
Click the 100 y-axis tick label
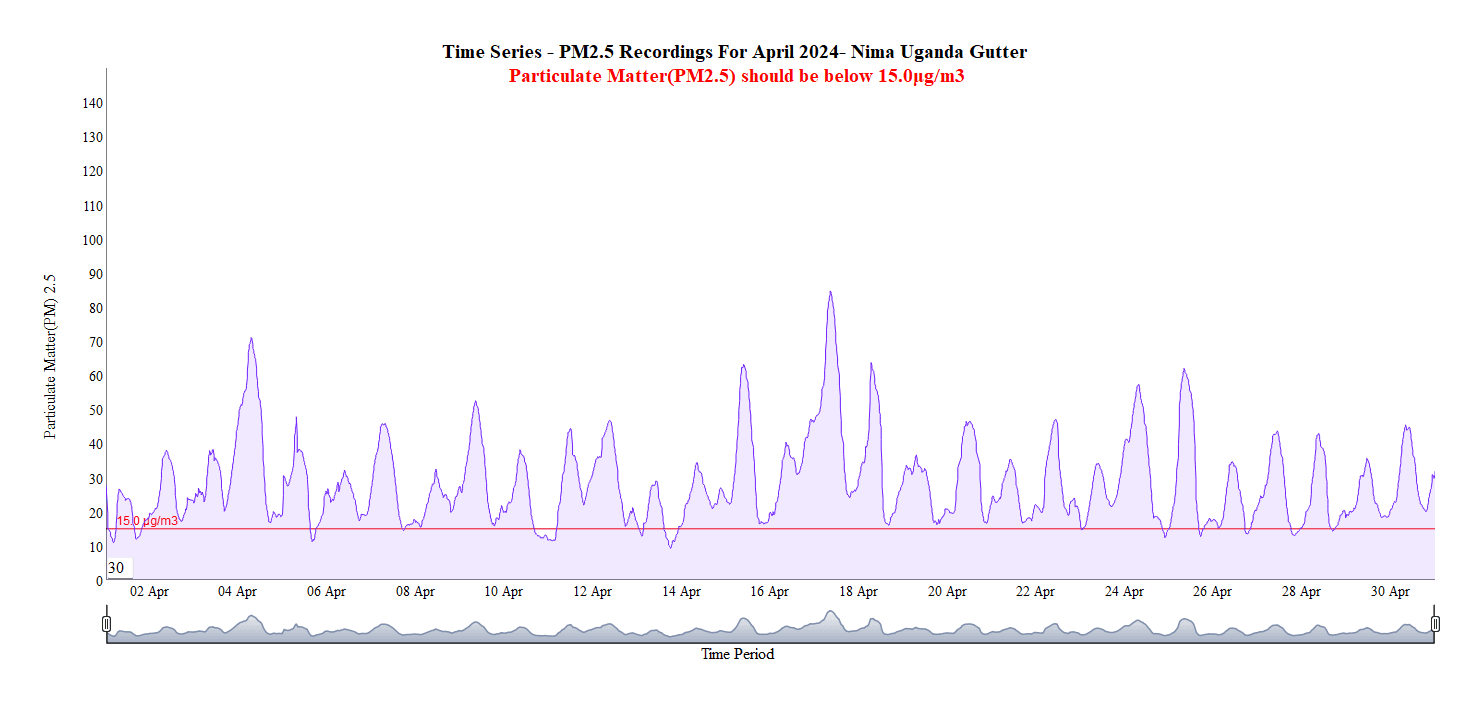(92, 240)
